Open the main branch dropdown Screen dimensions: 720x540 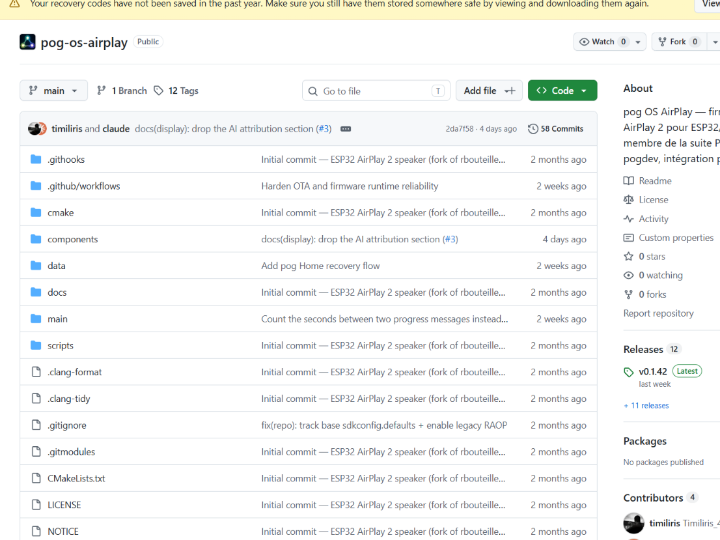pyautogui.click(x=53, y=90)
